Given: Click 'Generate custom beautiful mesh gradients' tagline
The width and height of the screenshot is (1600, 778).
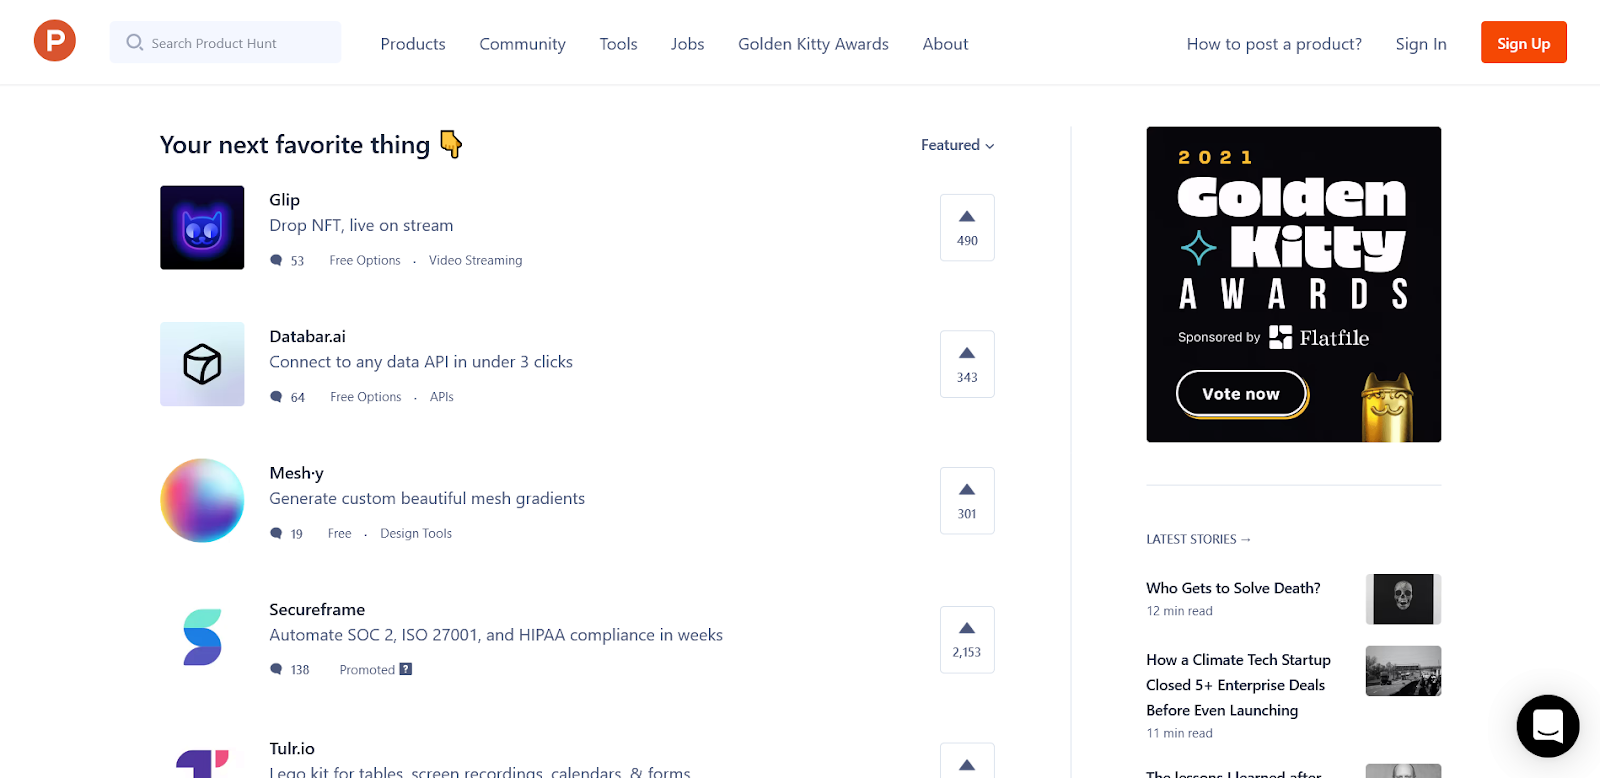Looking at the screenshot, I should 427,498.
